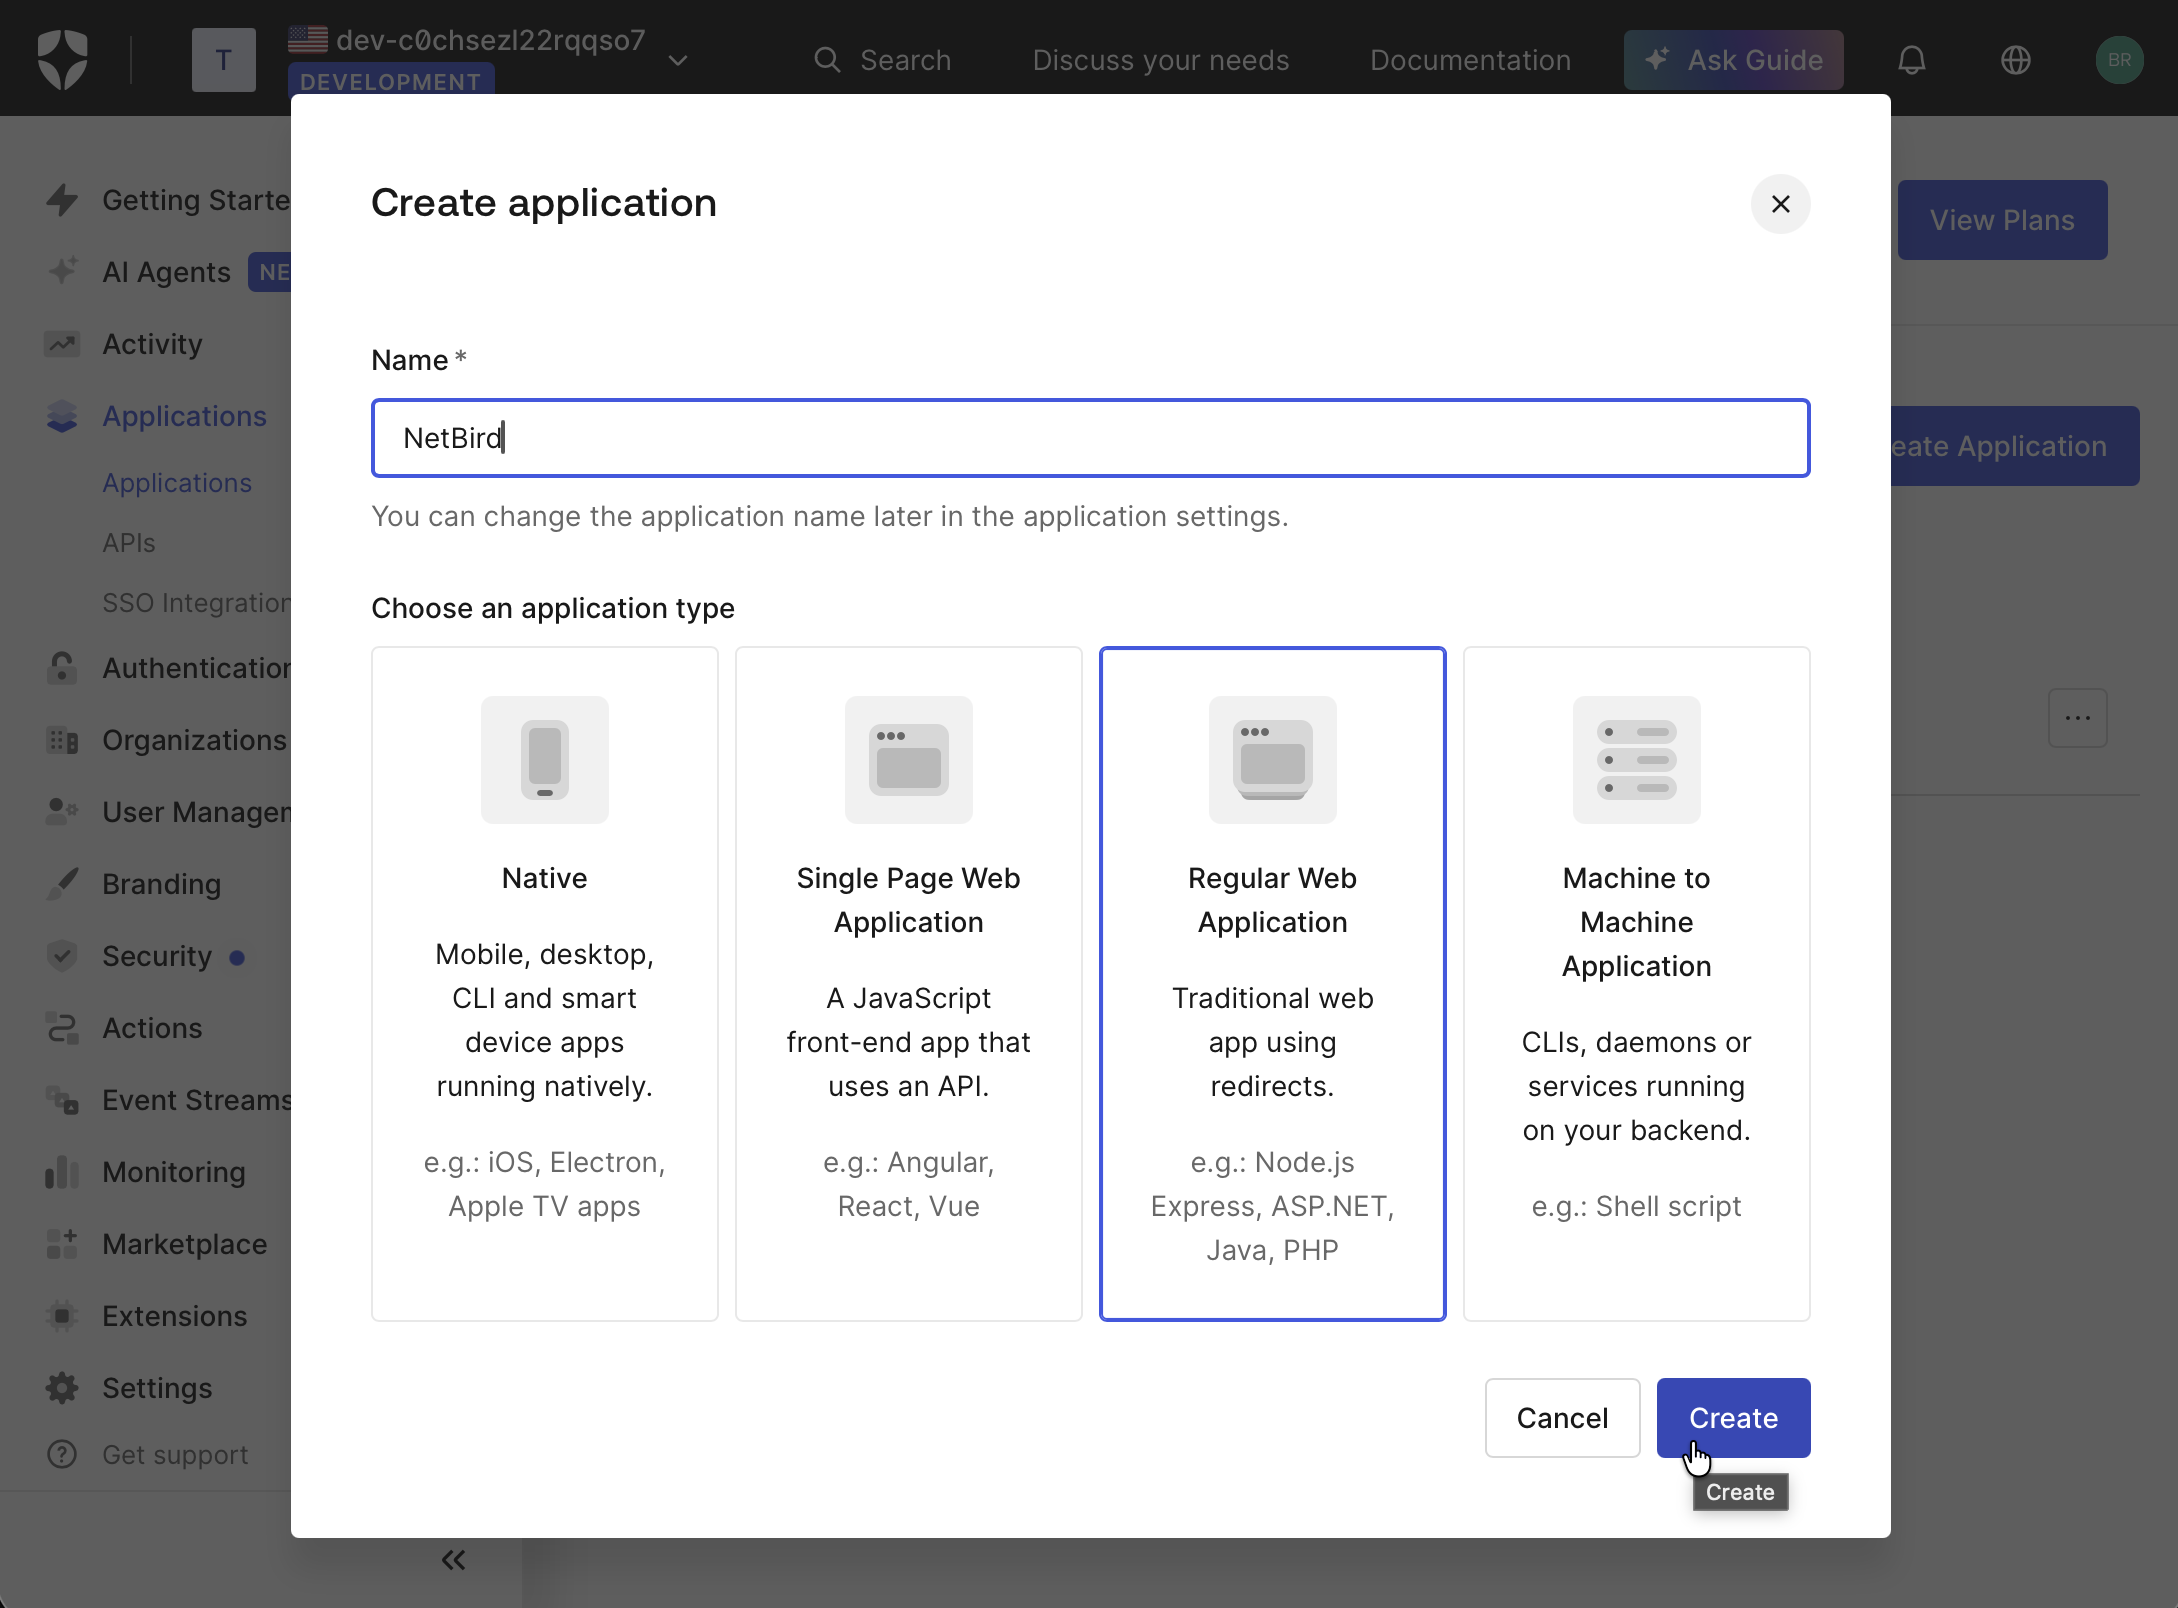Select the AI Agents sparkle icon
Image resolution: width=2178 pixels, height=1608 pixels.
(62, 271)
